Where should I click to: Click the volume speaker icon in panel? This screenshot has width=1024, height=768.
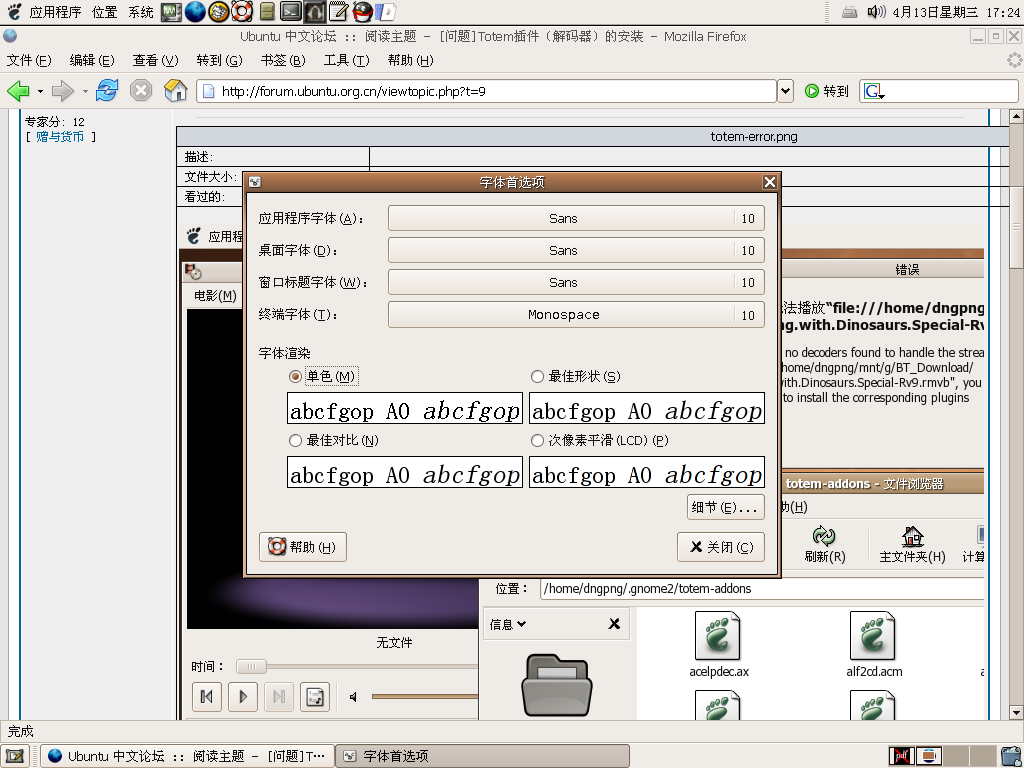coord(876,12)
